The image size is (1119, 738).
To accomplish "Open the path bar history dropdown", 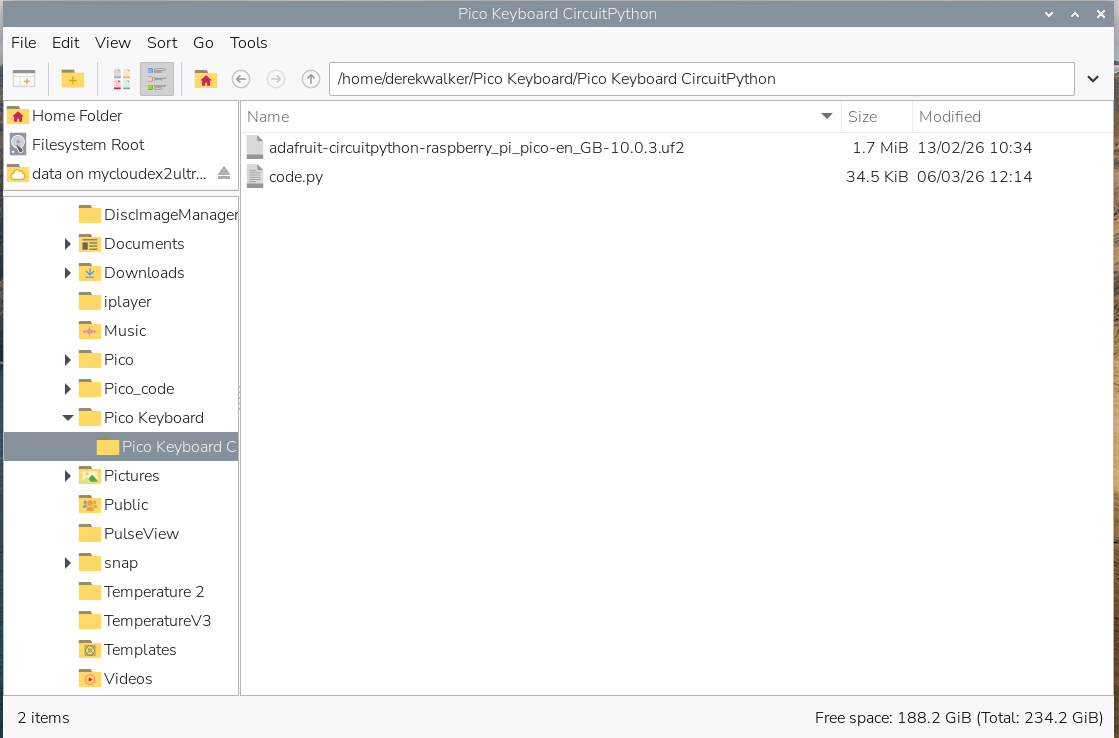I will pos(1092,79).
